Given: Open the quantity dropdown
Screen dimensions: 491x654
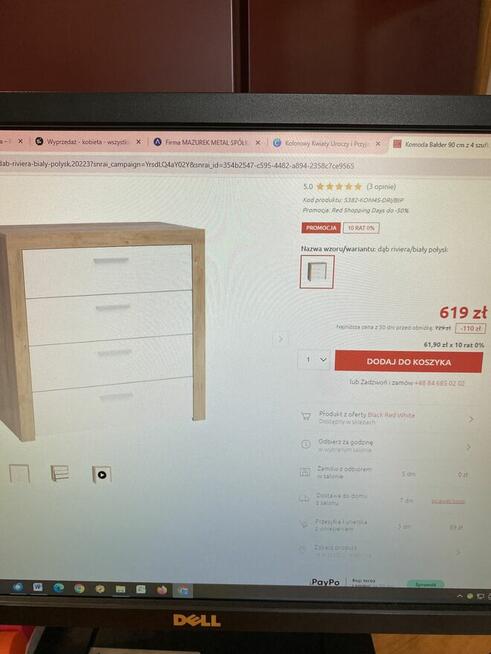Looking at the screenshot, I should (314, 359).
